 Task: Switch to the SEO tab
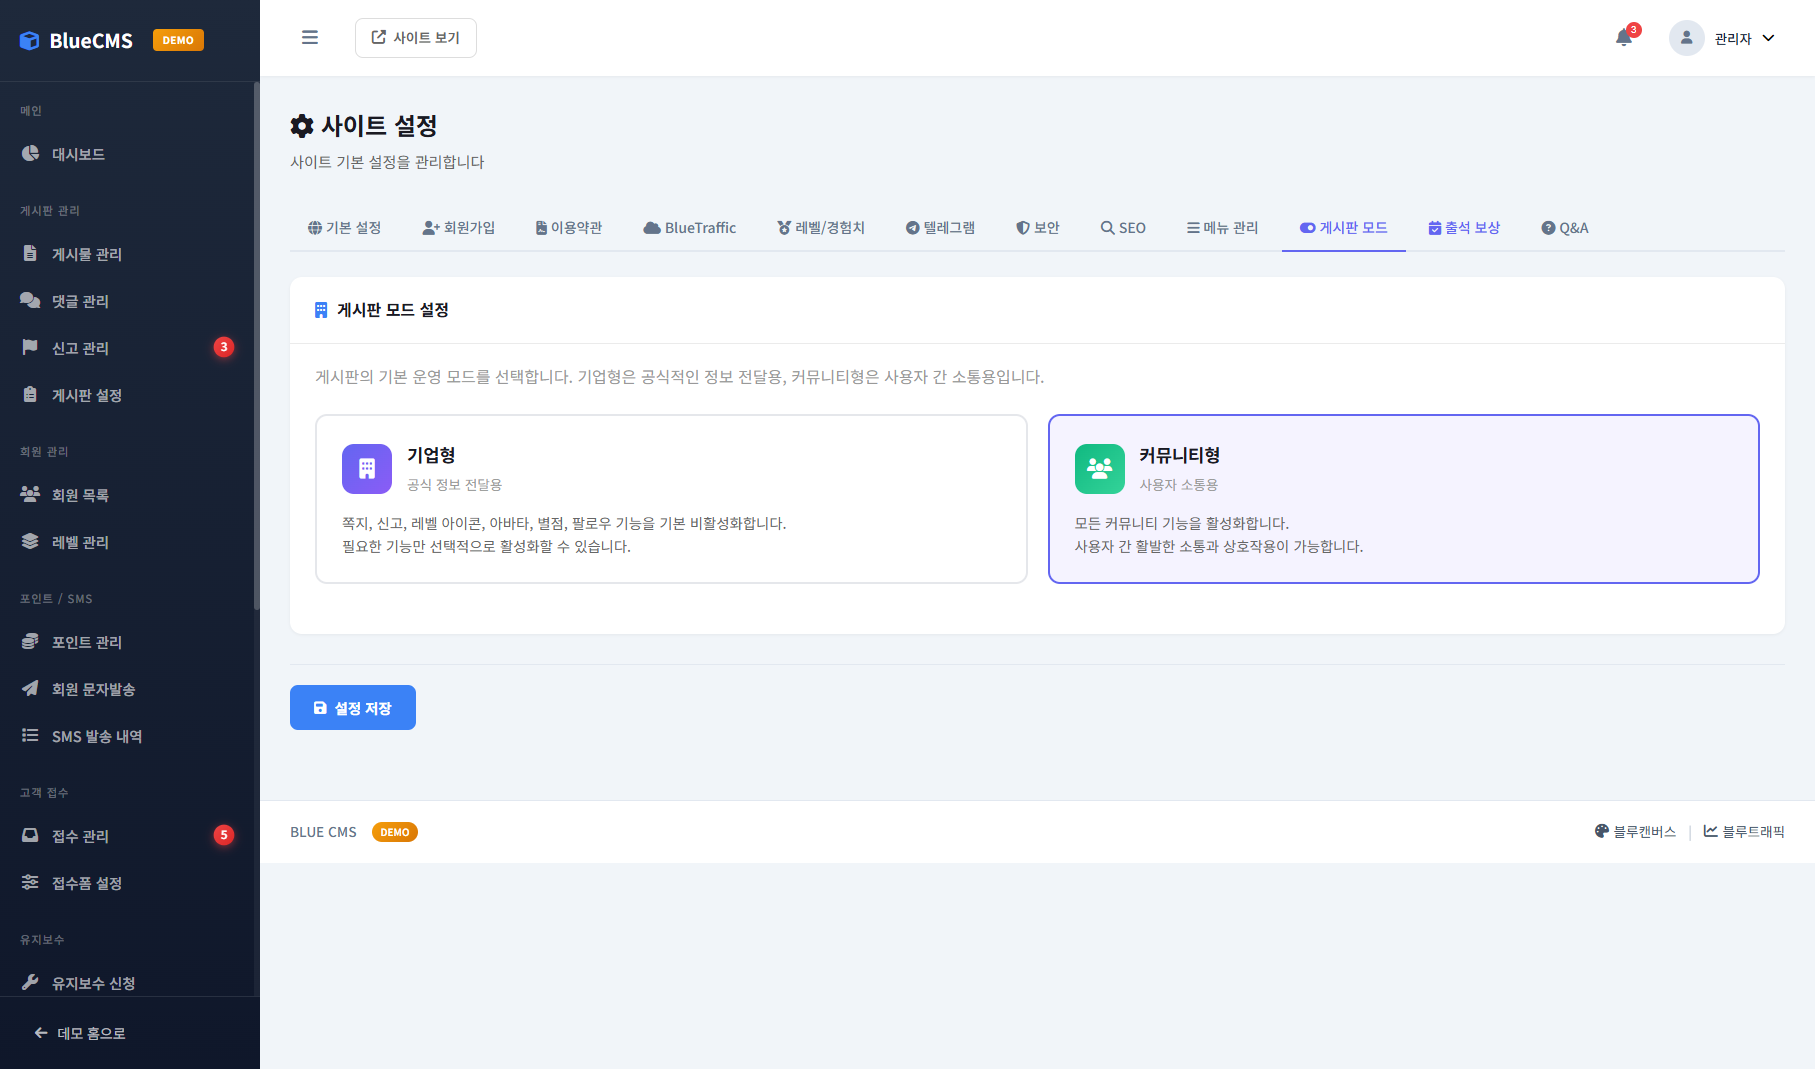click(1123, 227)
